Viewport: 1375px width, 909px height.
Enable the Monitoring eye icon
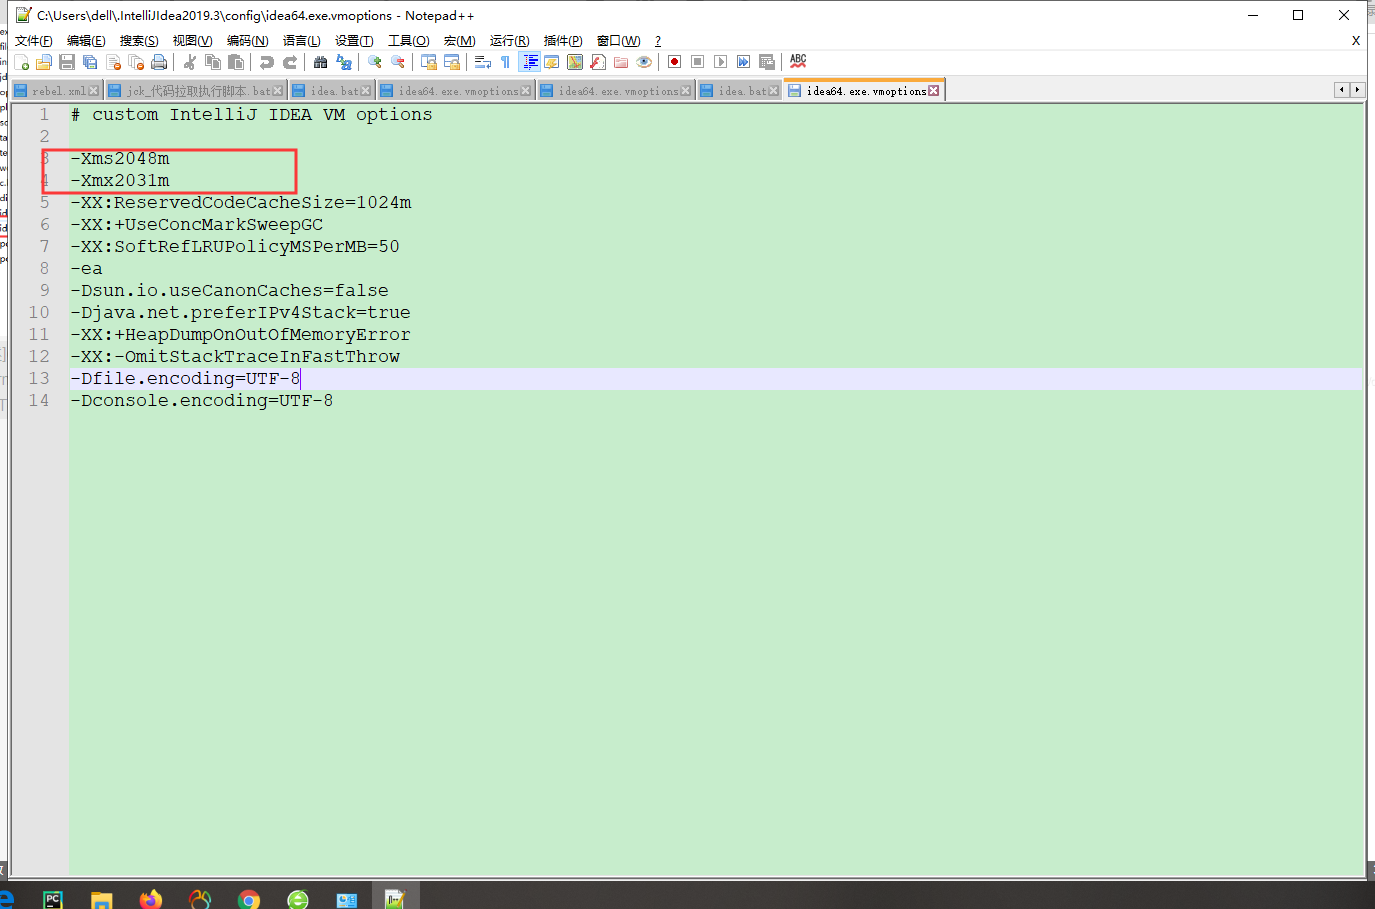643,62
